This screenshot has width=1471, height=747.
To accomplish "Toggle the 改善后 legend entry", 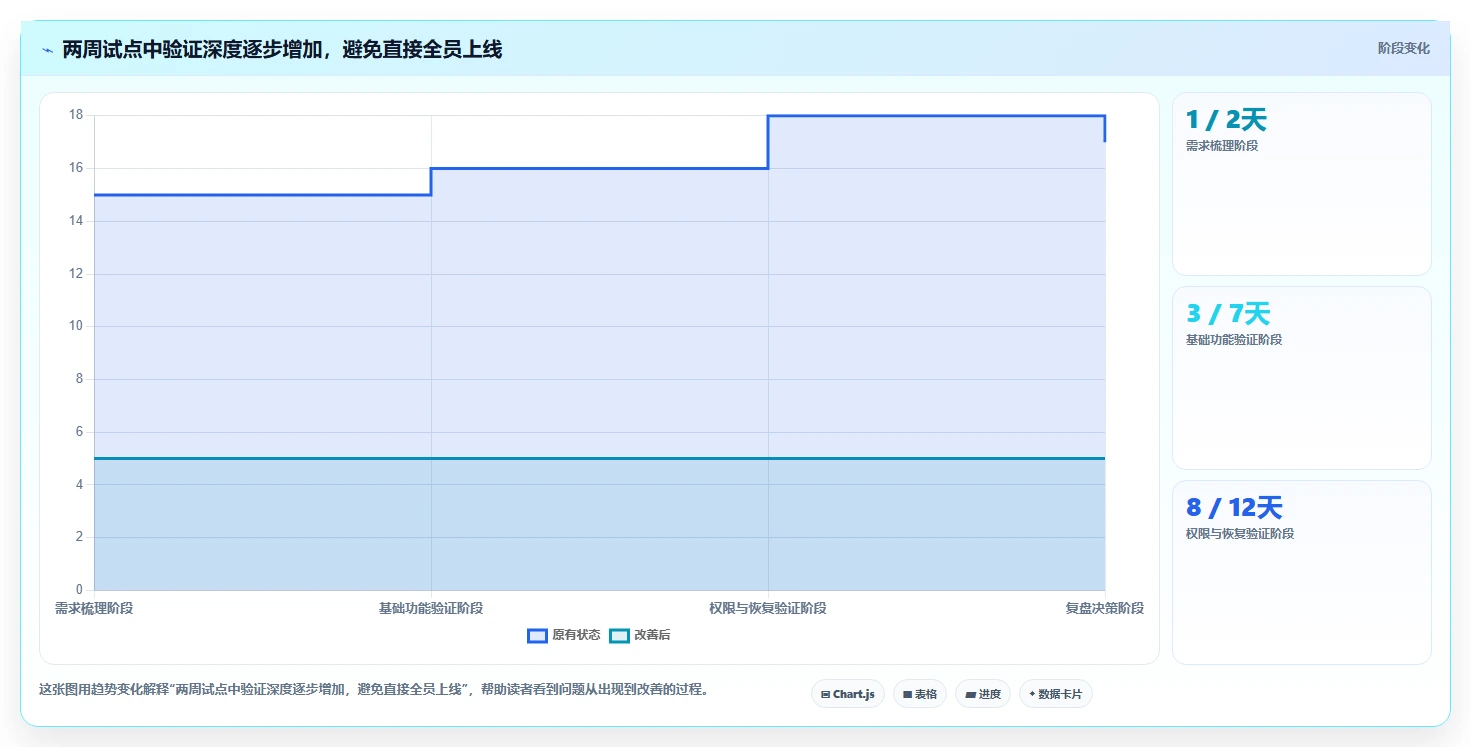I will (640, 635).
